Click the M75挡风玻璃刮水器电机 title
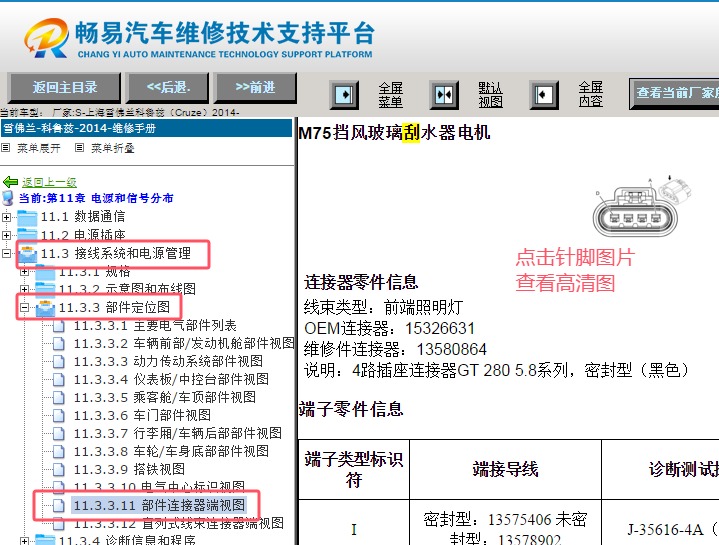 point(394,133)
